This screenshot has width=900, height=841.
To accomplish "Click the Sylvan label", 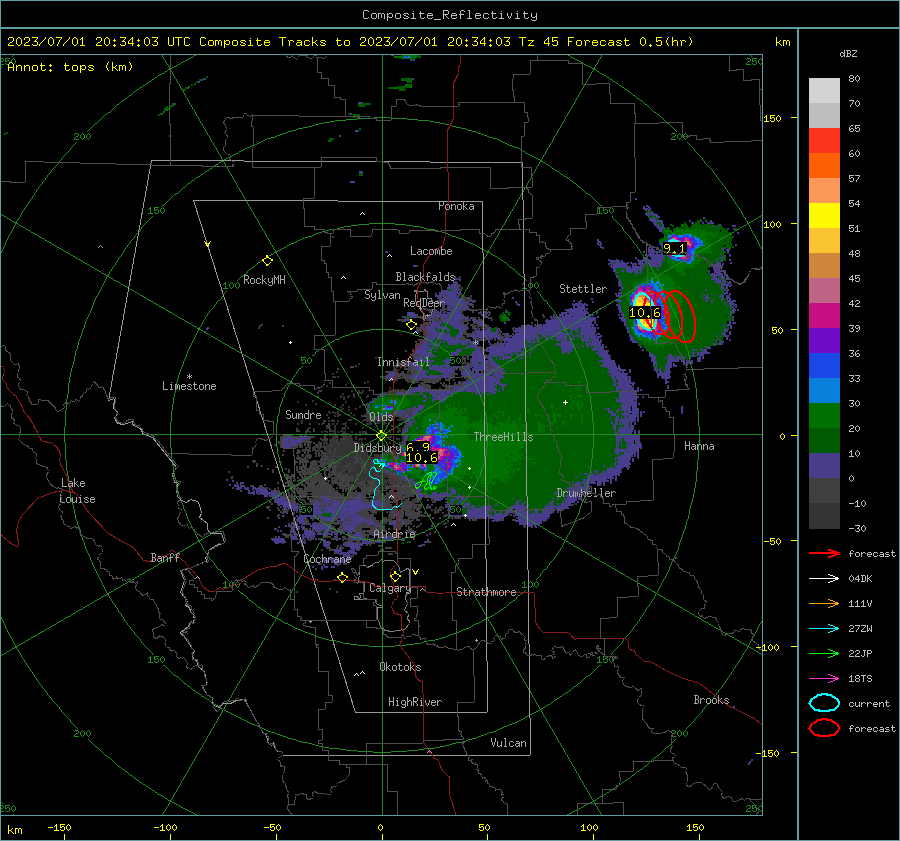I will tap(382, 295).
